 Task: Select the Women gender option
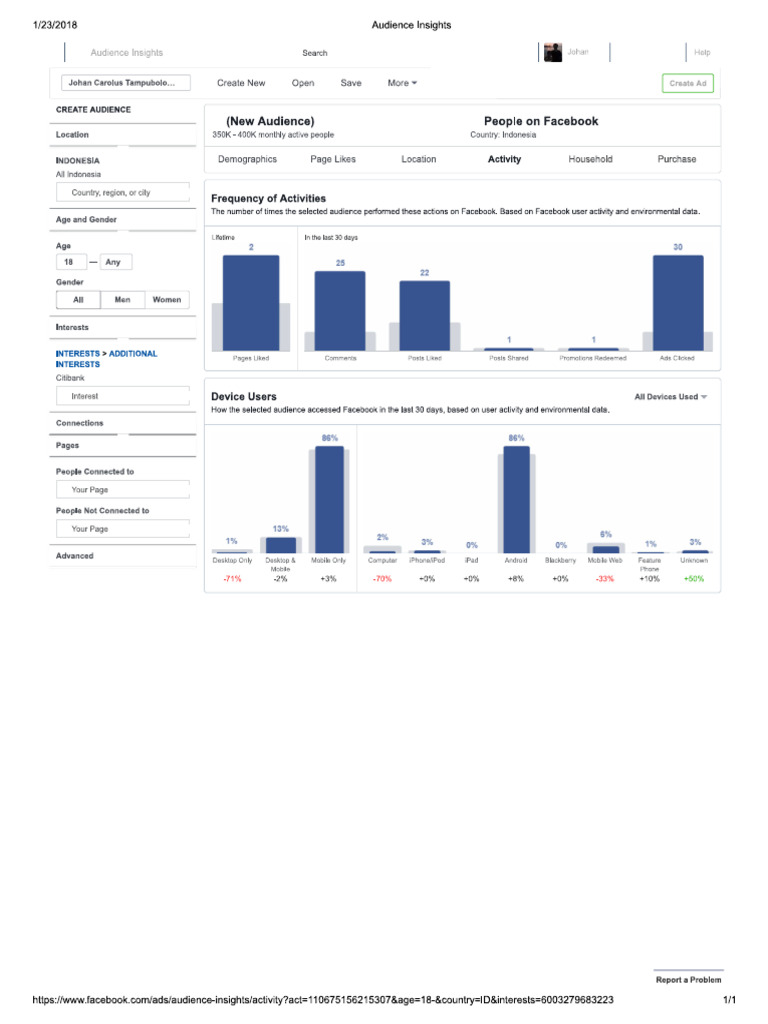(167, 300)
